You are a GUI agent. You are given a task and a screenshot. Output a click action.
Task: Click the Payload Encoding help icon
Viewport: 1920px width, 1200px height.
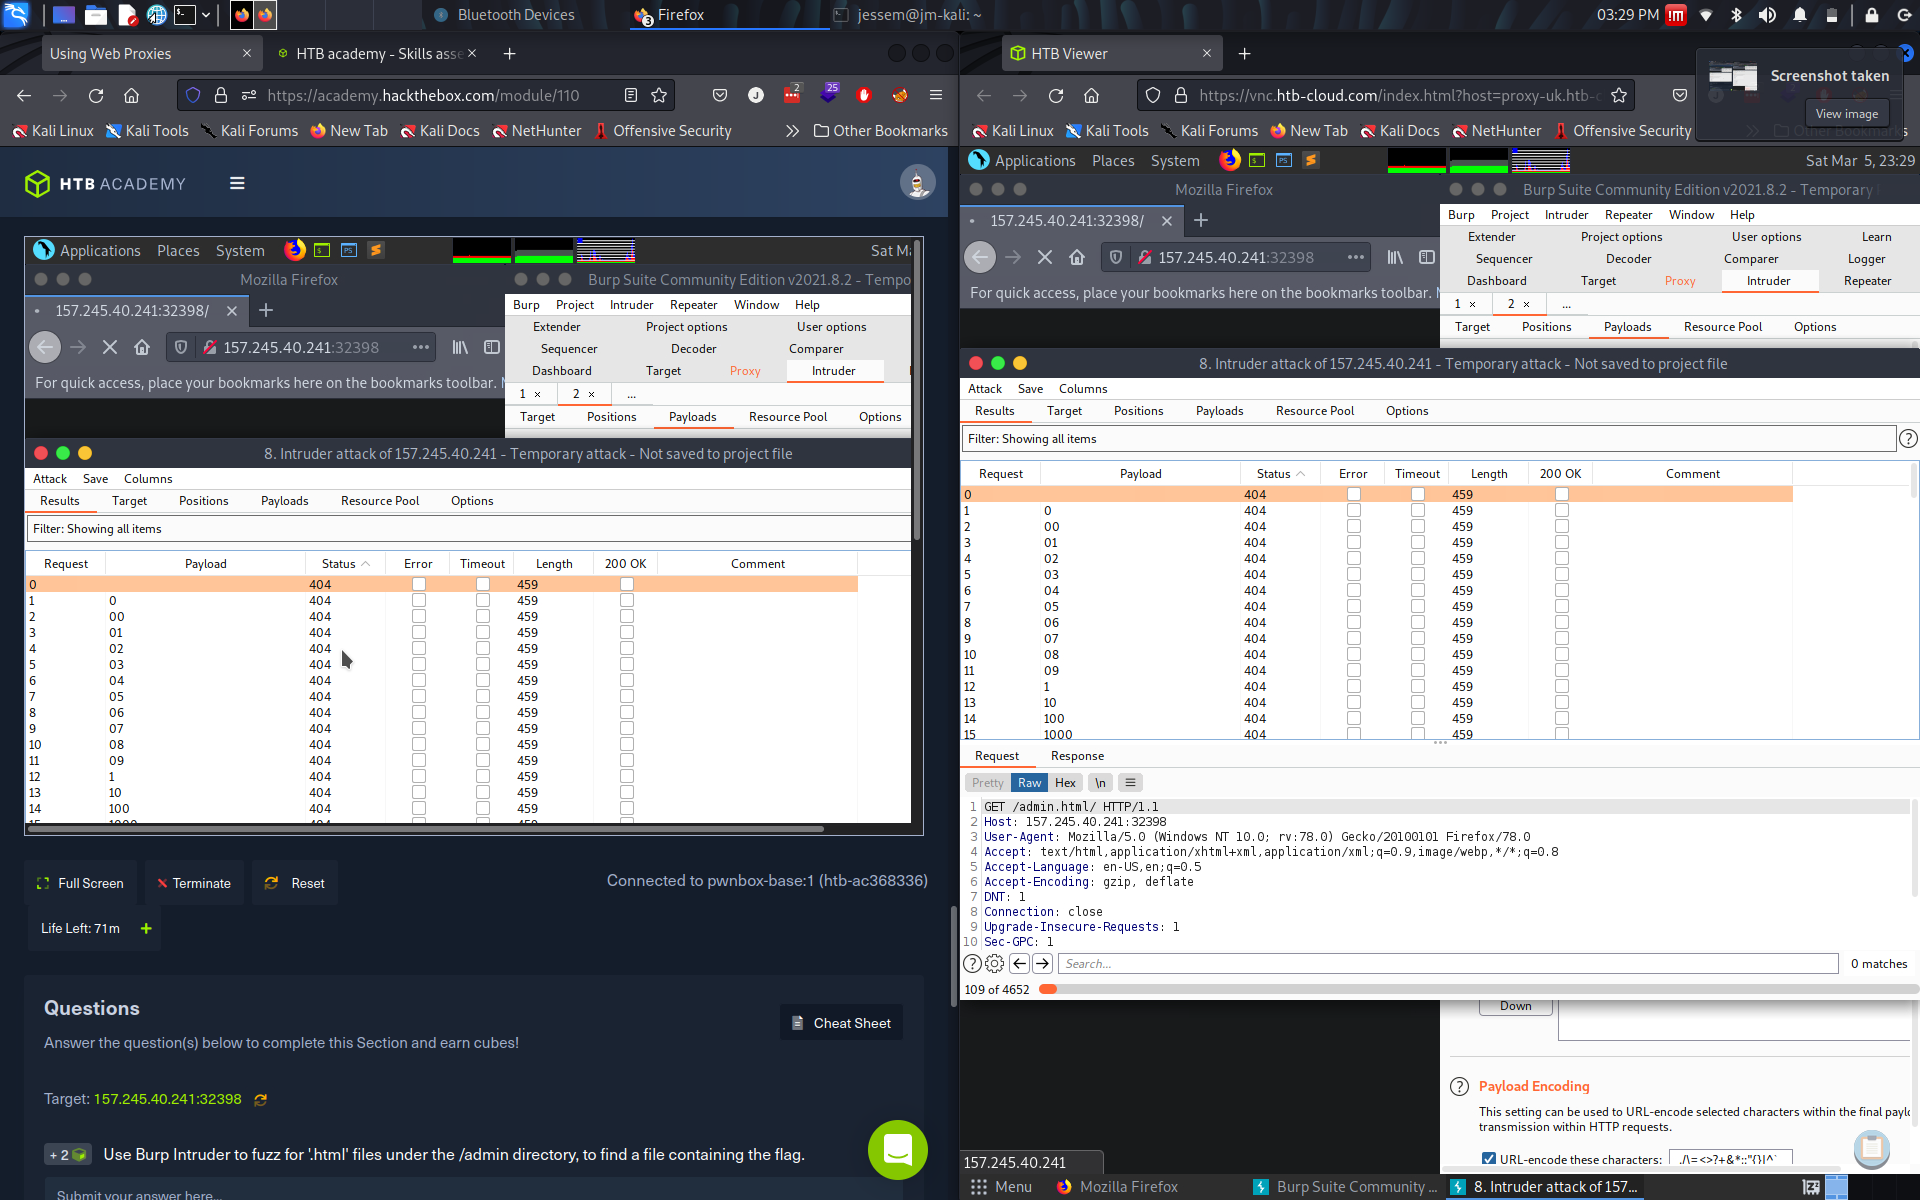(x=1459, y=1087)
